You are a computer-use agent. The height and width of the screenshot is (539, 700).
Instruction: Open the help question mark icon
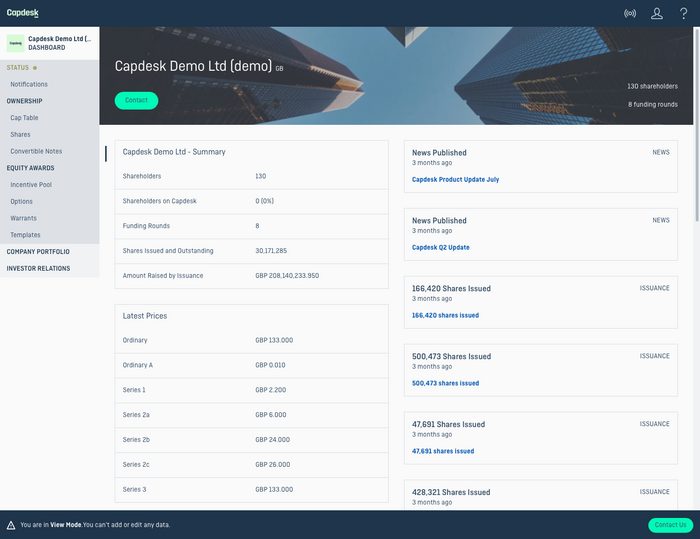click(684, 14)
